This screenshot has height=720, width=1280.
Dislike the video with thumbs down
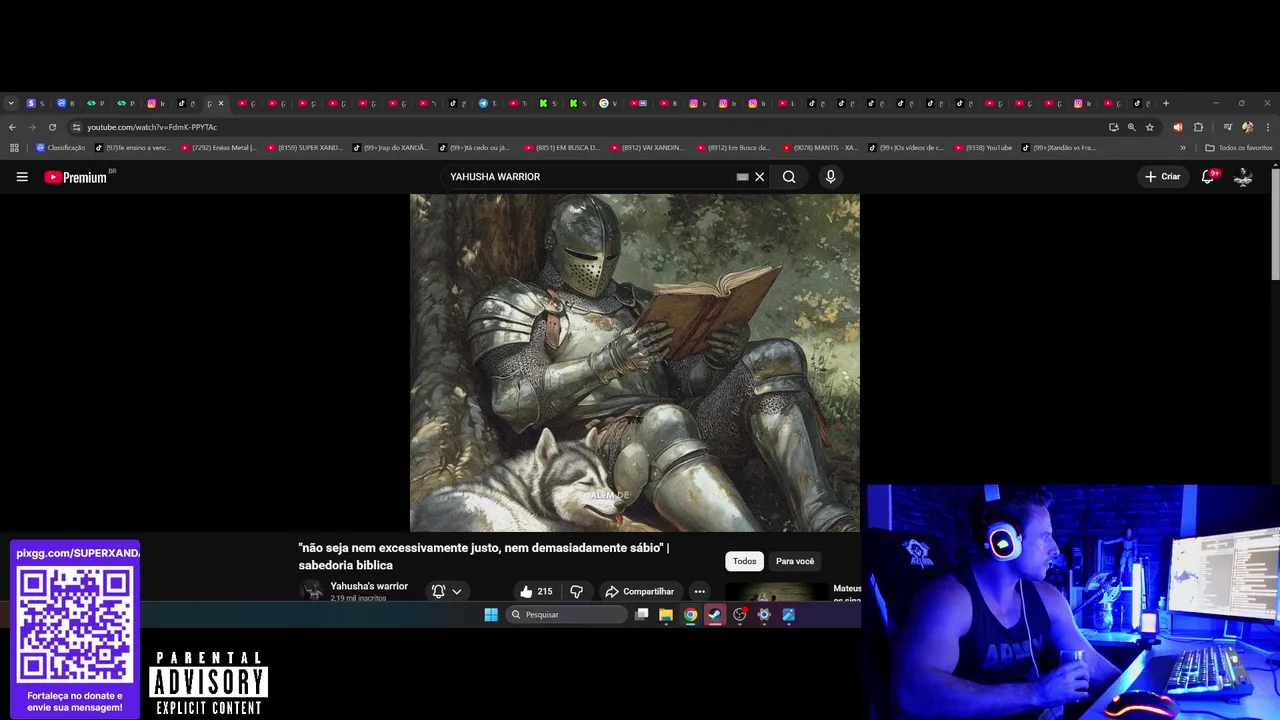(x=576, y=591)
